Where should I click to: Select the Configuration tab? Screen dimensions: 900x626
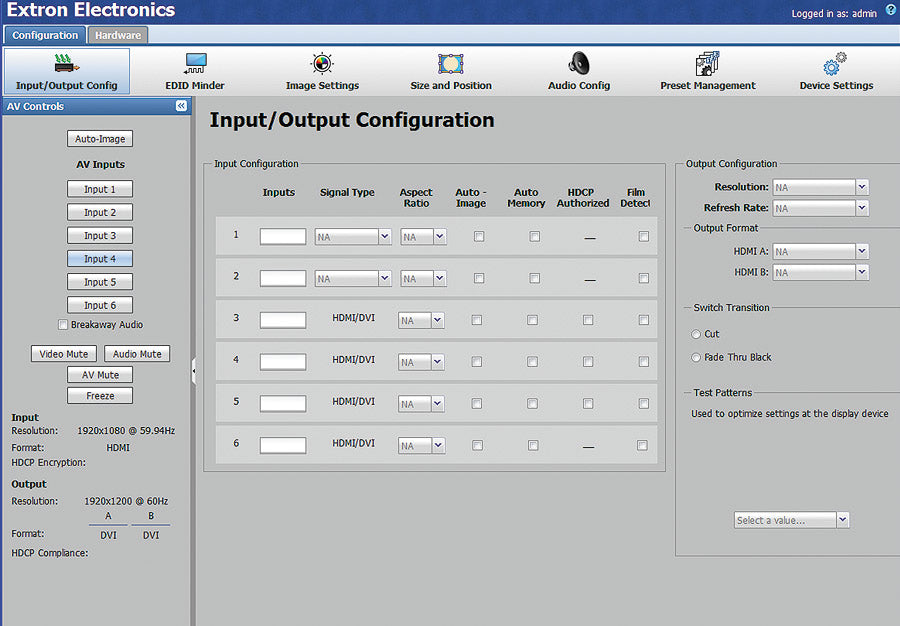[45, 35]
